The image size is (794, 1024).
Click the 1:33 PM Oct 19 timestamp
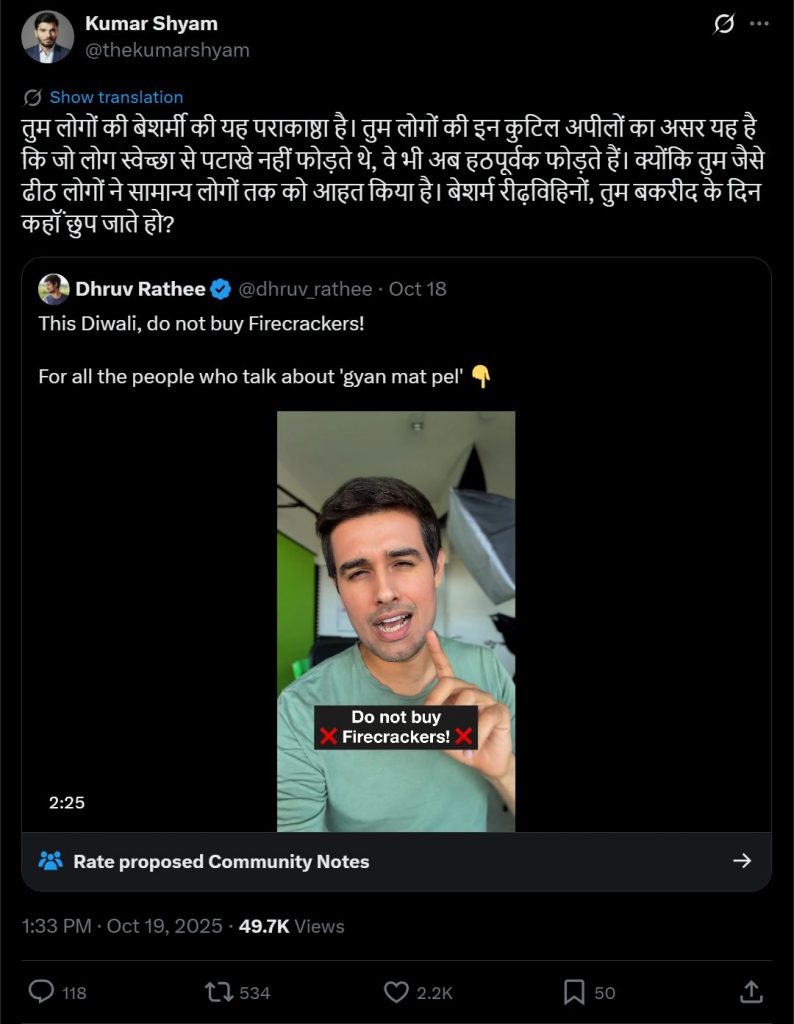121,926
